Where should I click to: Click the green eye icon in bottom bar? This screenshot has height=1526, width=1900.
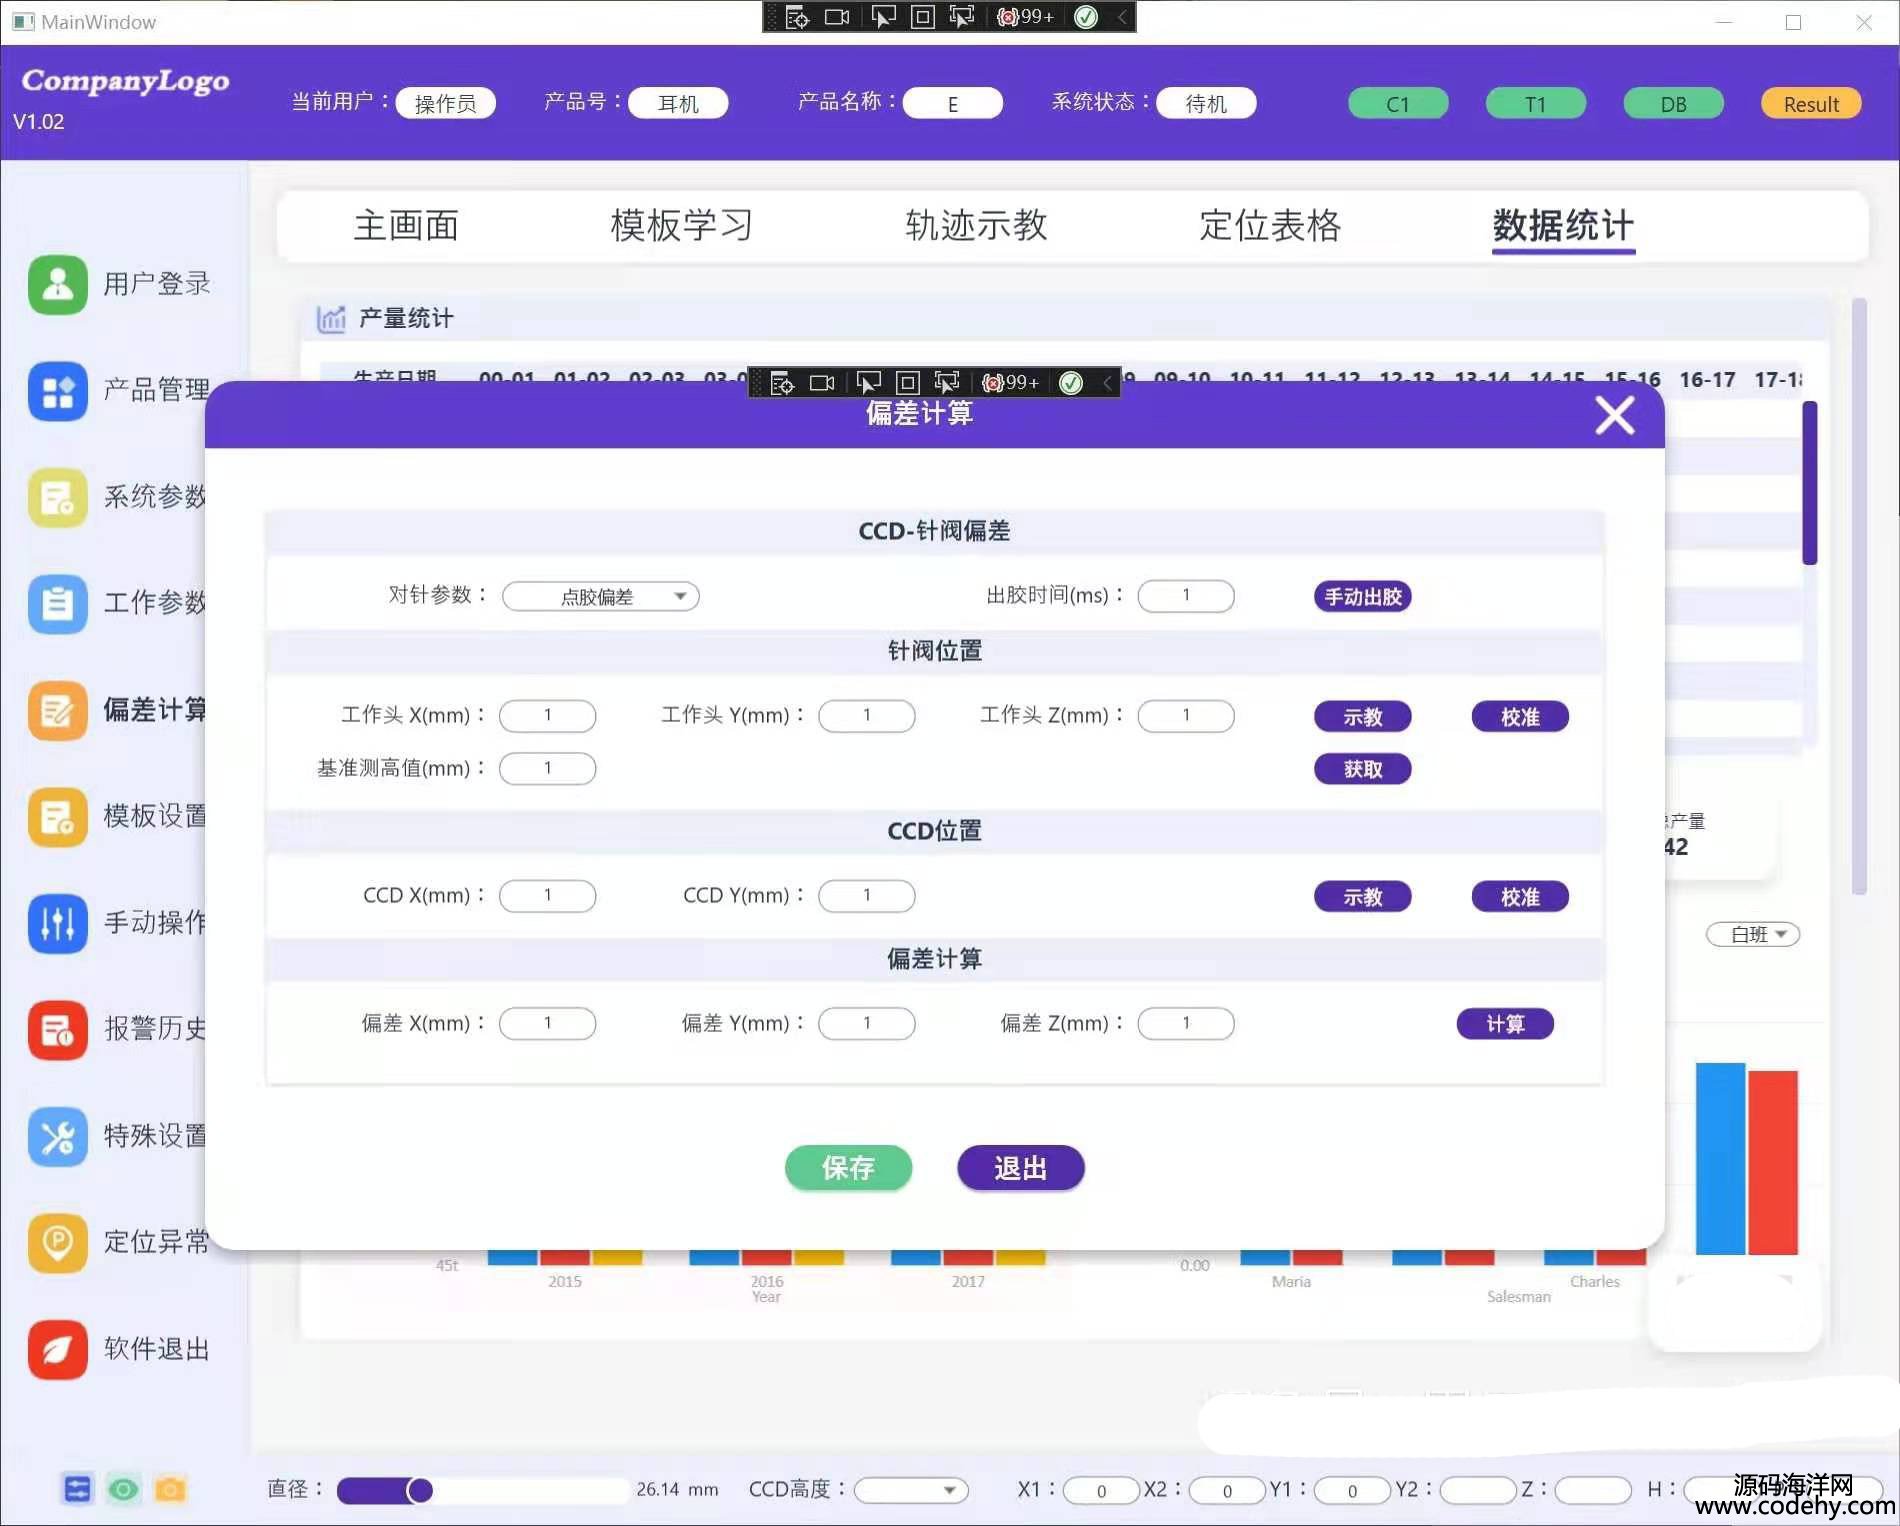(x=124, y=1489)
